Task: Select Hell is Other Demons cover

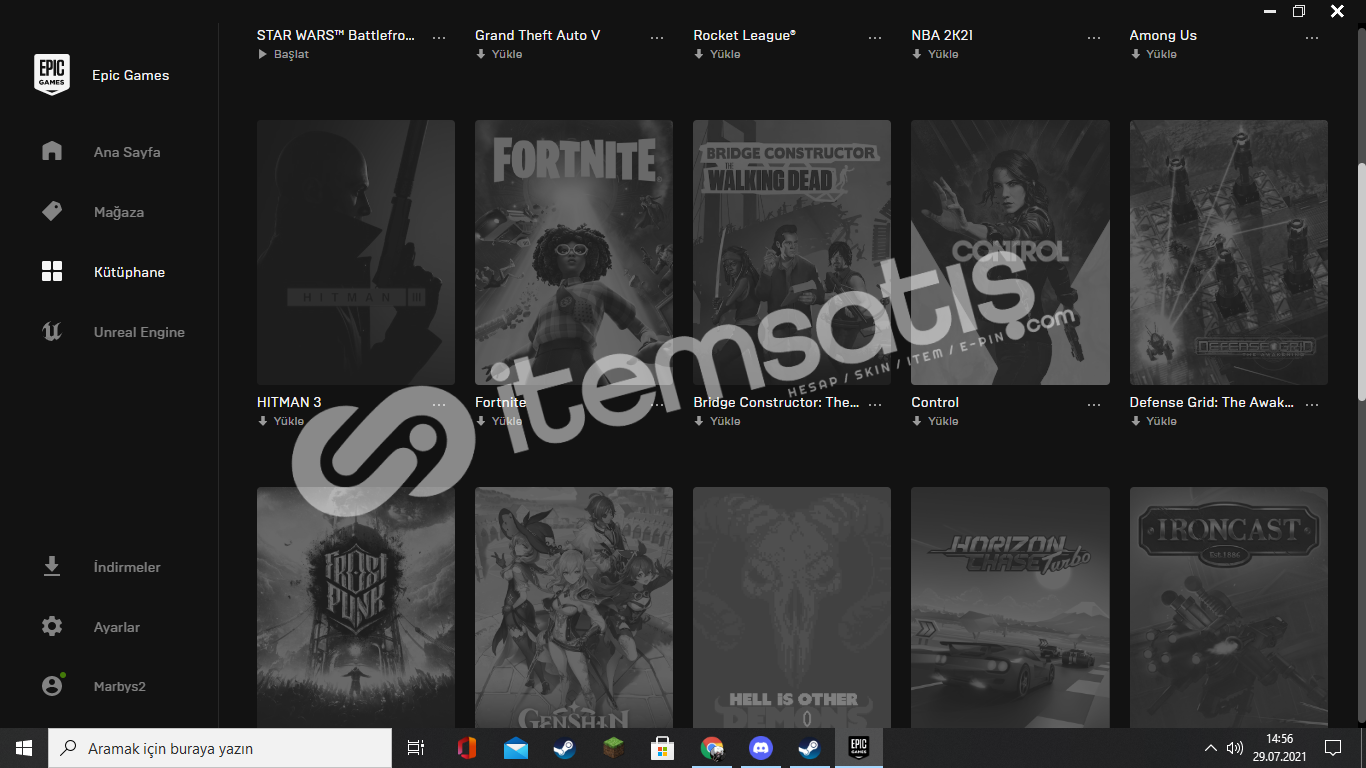Action: coord(792,607)
